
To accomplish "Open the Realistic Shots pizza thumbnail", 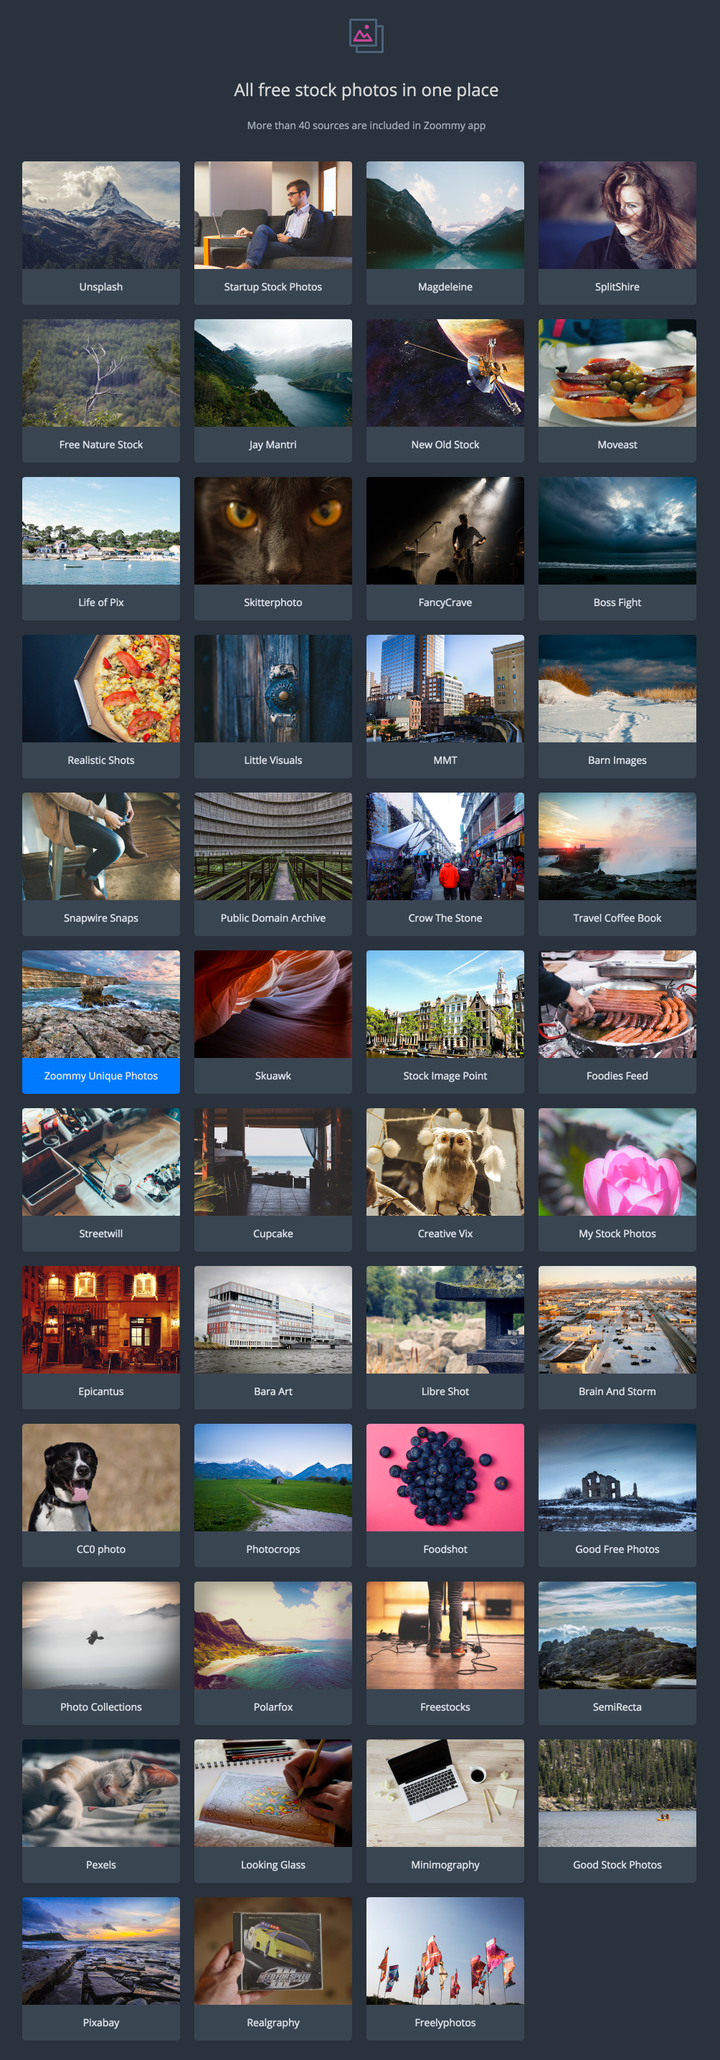I will (x=101, y=689).
